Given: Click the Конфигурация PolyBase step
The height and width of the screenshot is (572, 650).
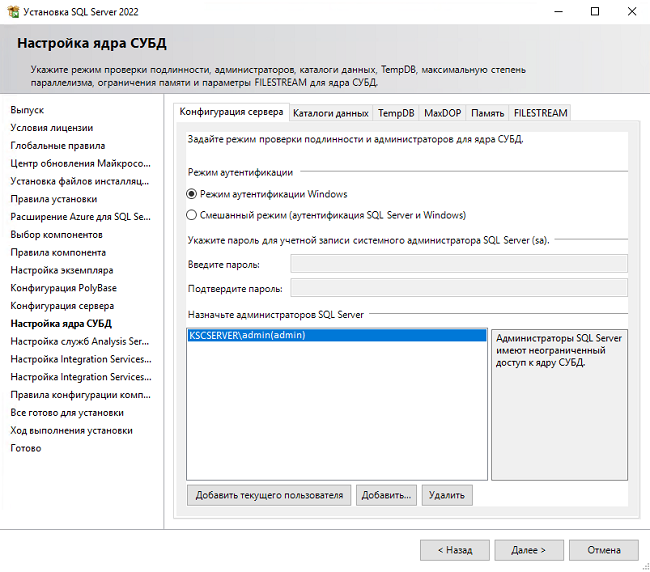Looking at the screenshot, I should coord(63,288).
